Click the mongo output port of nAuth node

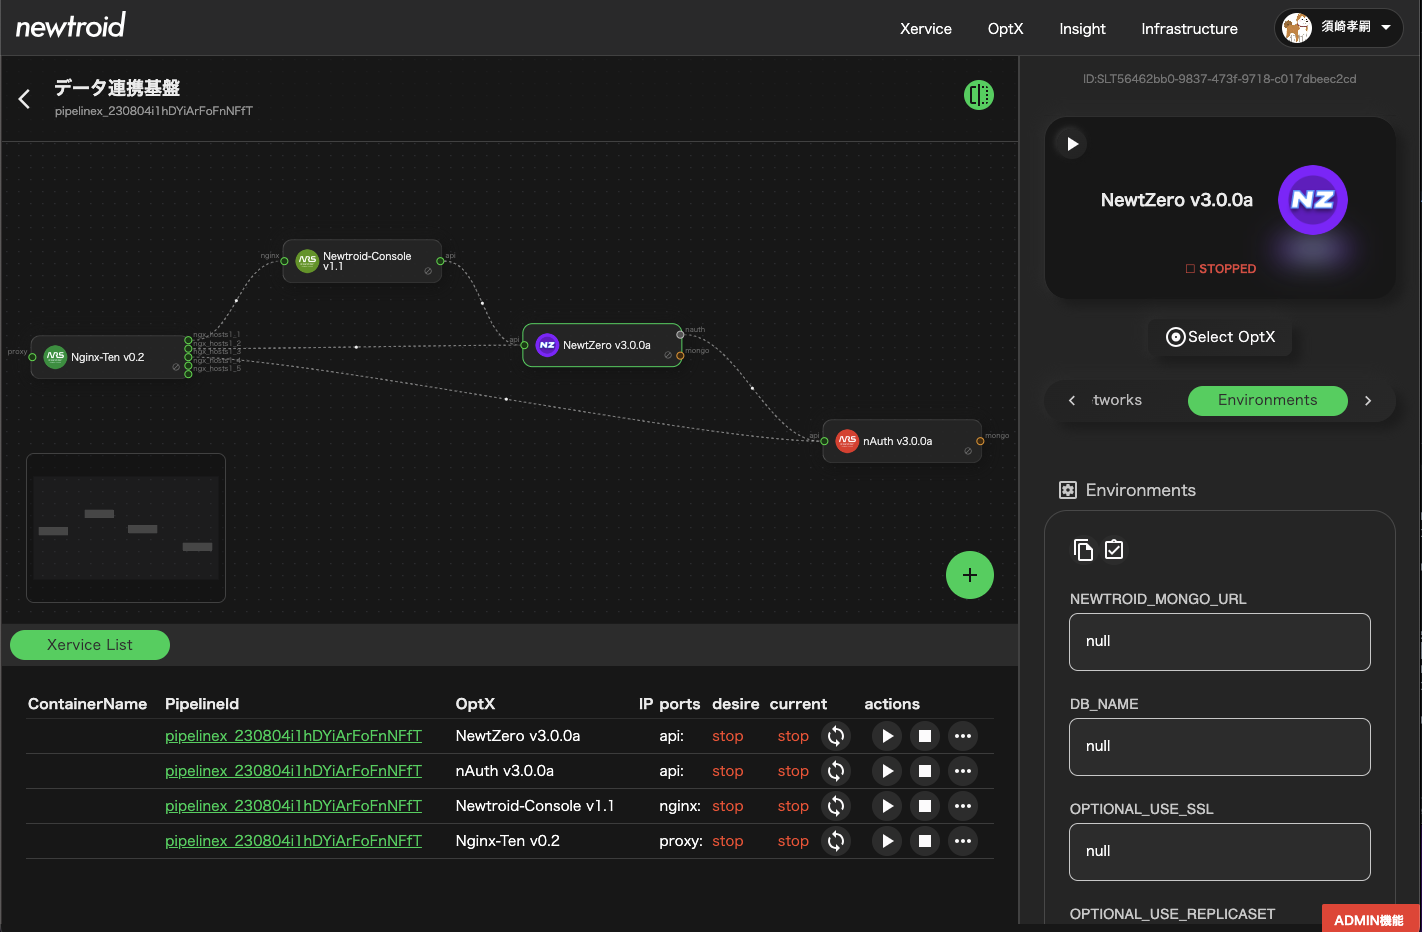pyautogui.click(x=980, y=441)
